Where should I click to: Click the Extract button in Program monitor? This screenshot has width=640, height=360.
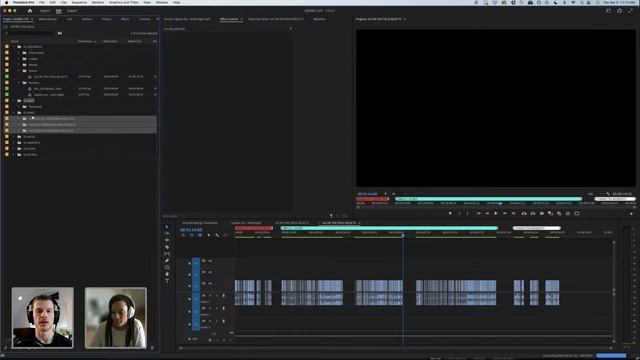coord(533,213)
